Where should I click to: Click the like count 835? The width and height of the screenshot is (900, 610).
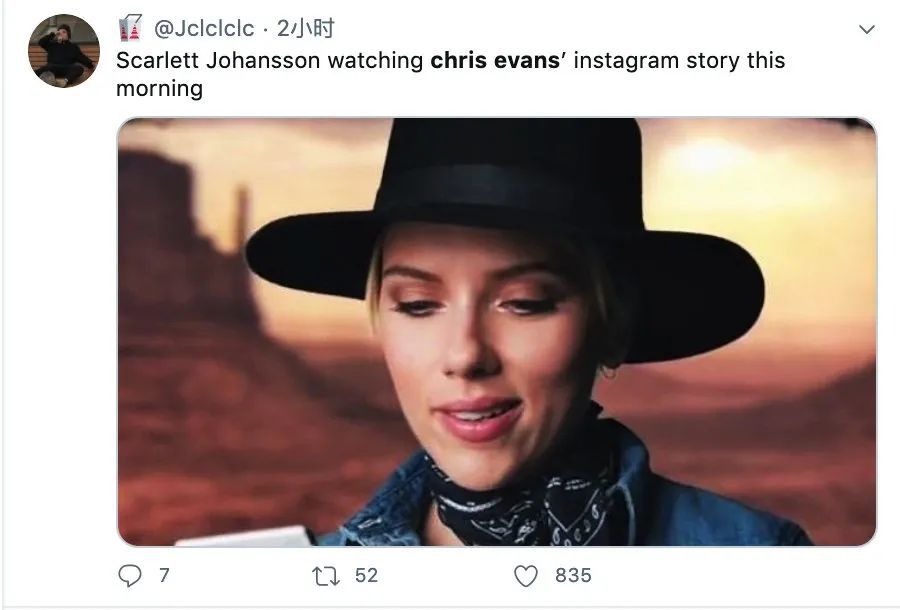tap(573, 575)
